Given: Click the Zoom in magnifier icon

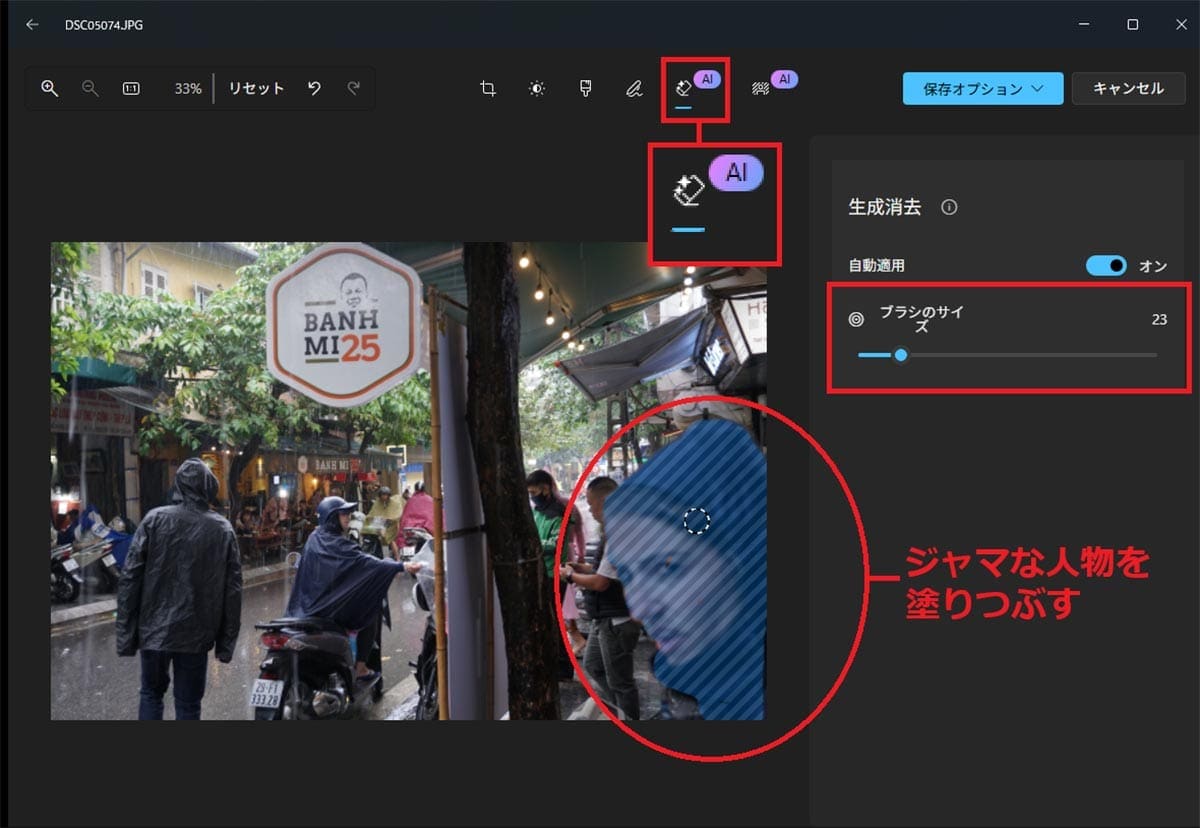Looking at the screenshot, I should click(50, 88).
